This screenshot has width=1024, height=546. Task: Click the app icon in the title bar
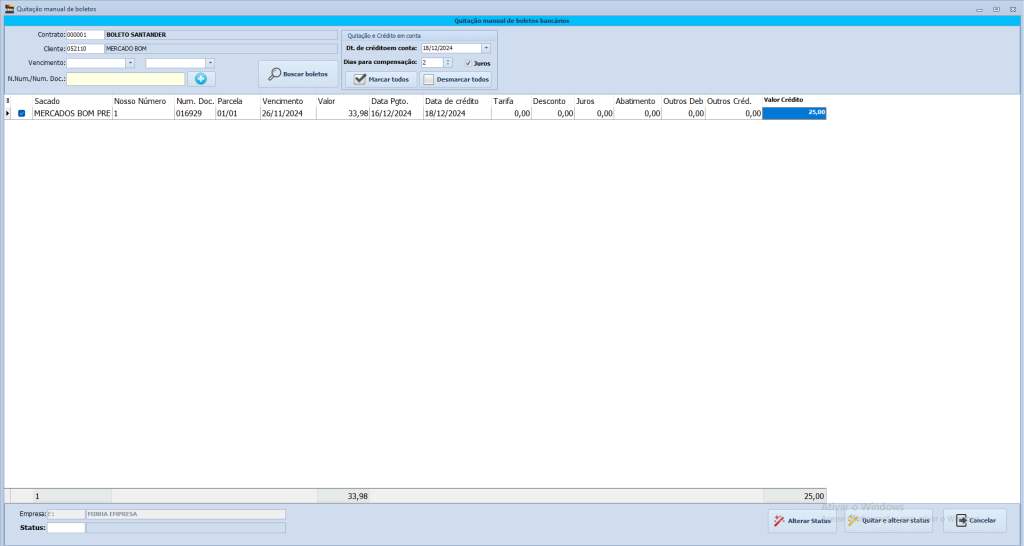[x=9, y=8]
